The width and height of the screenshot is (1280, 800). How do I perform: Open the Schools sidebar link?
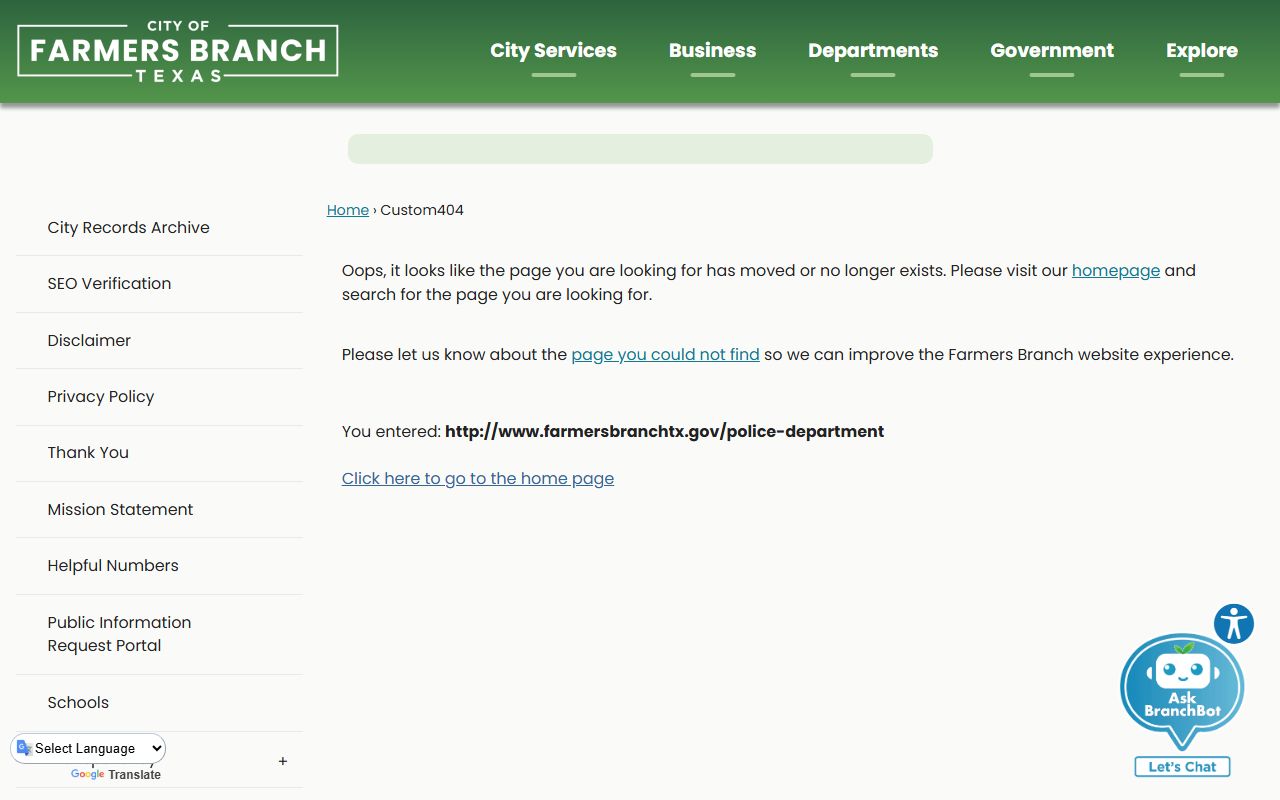(159, 703)
